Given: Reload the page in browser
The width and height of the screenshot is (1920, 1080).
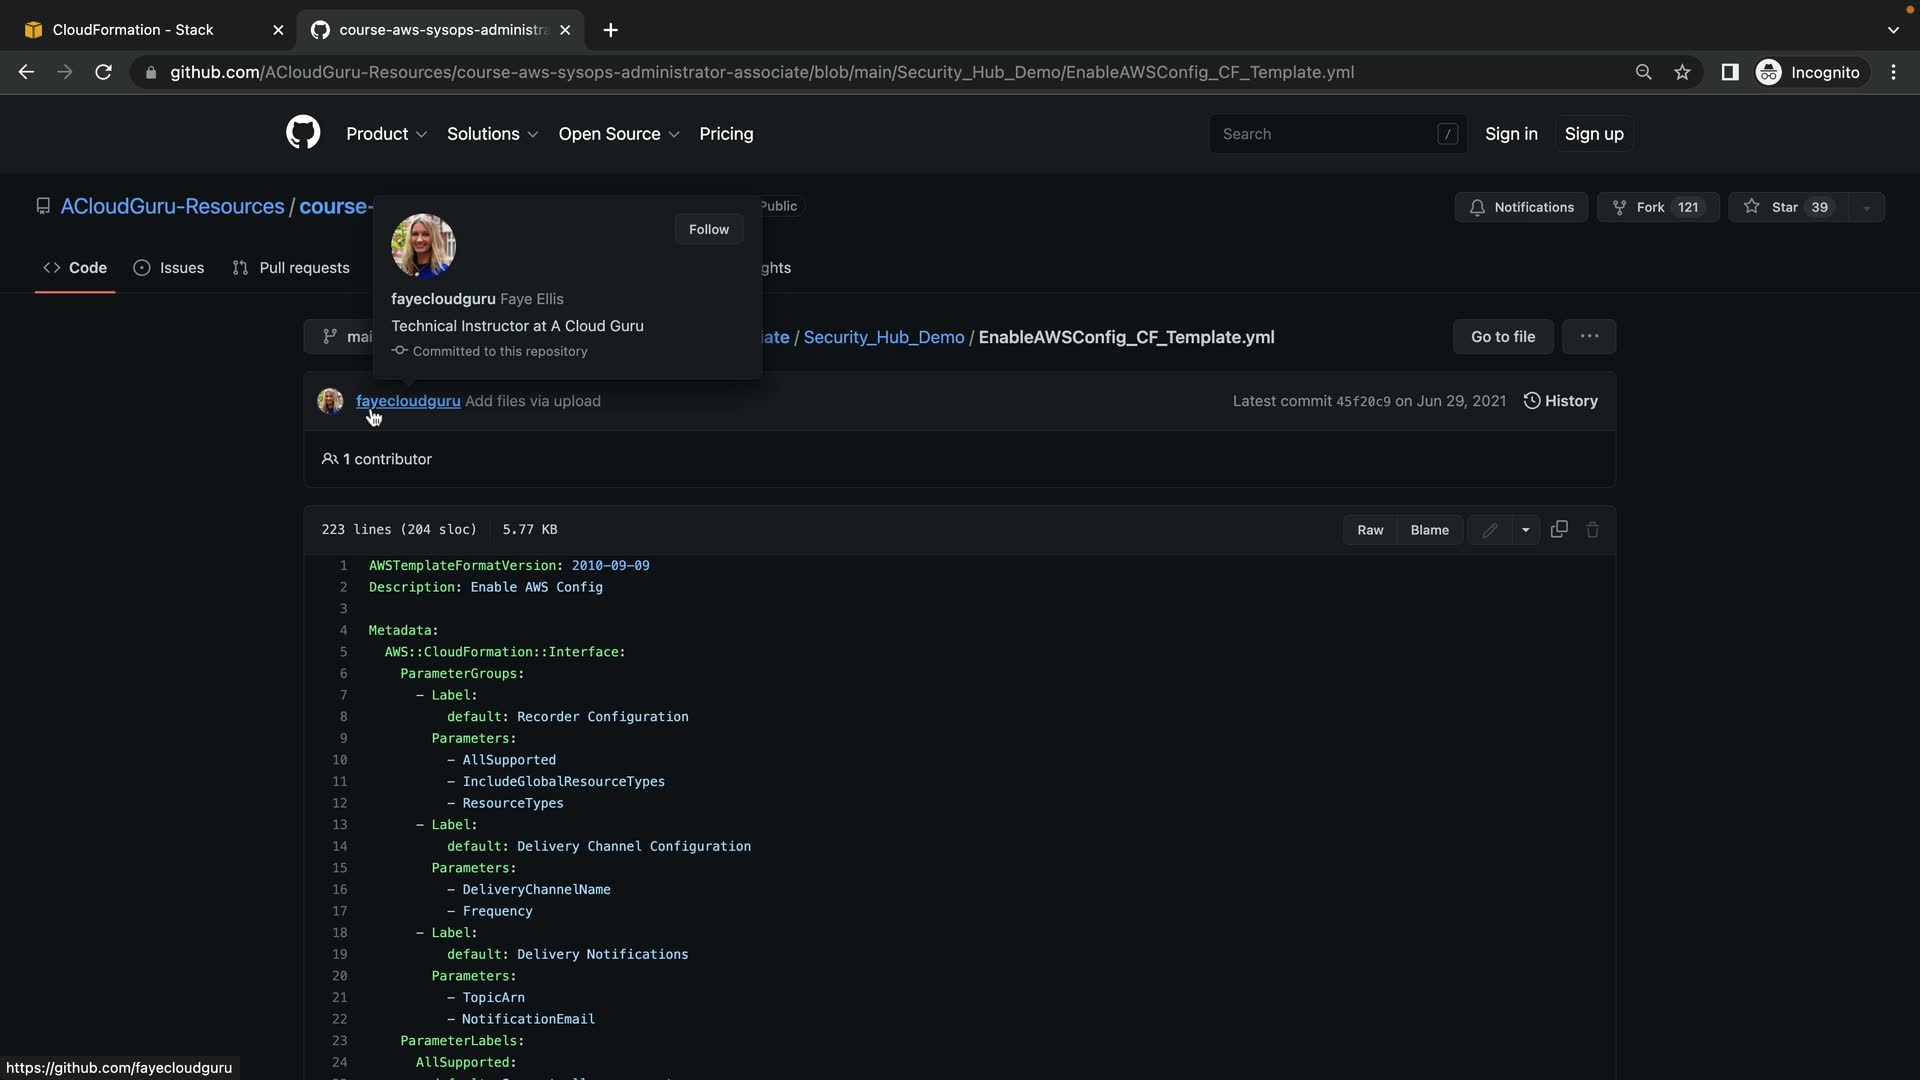Looking at the screenshot, I should pyautogui.click(x=103, y=72).
